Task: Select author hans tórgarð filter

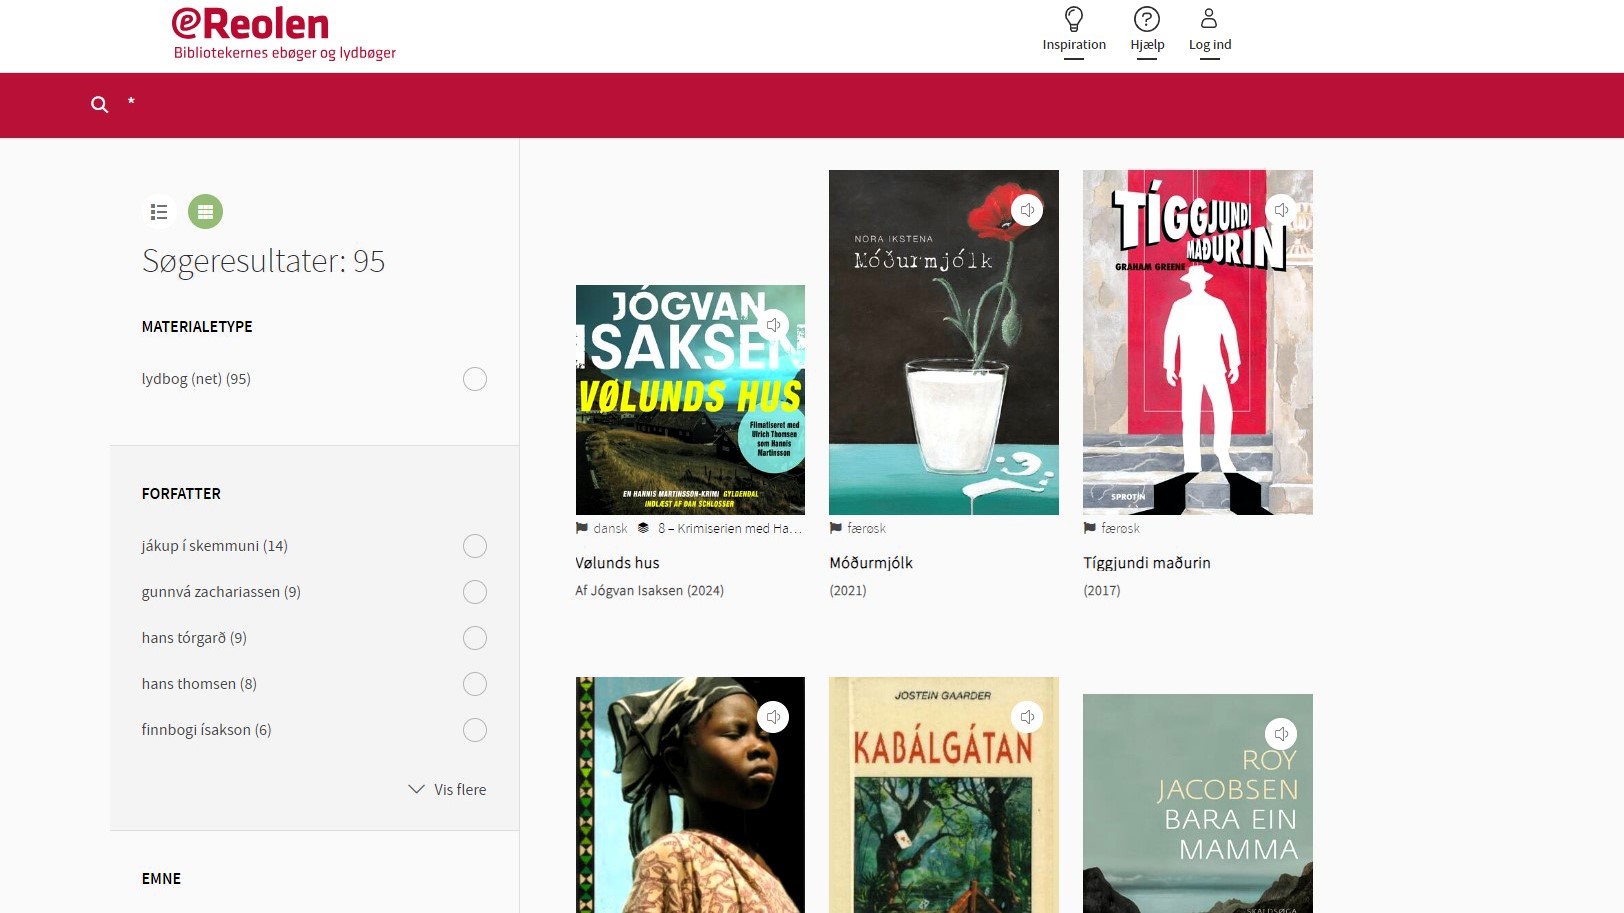Action: 475,638
